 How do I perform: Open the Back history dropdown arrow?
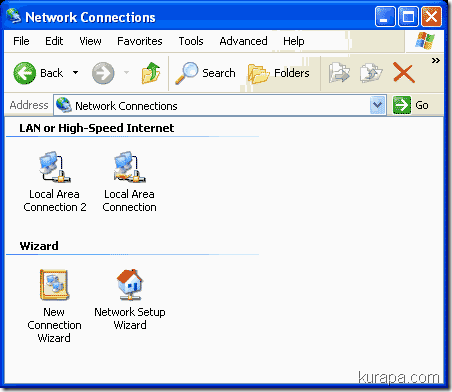(76, 73)
